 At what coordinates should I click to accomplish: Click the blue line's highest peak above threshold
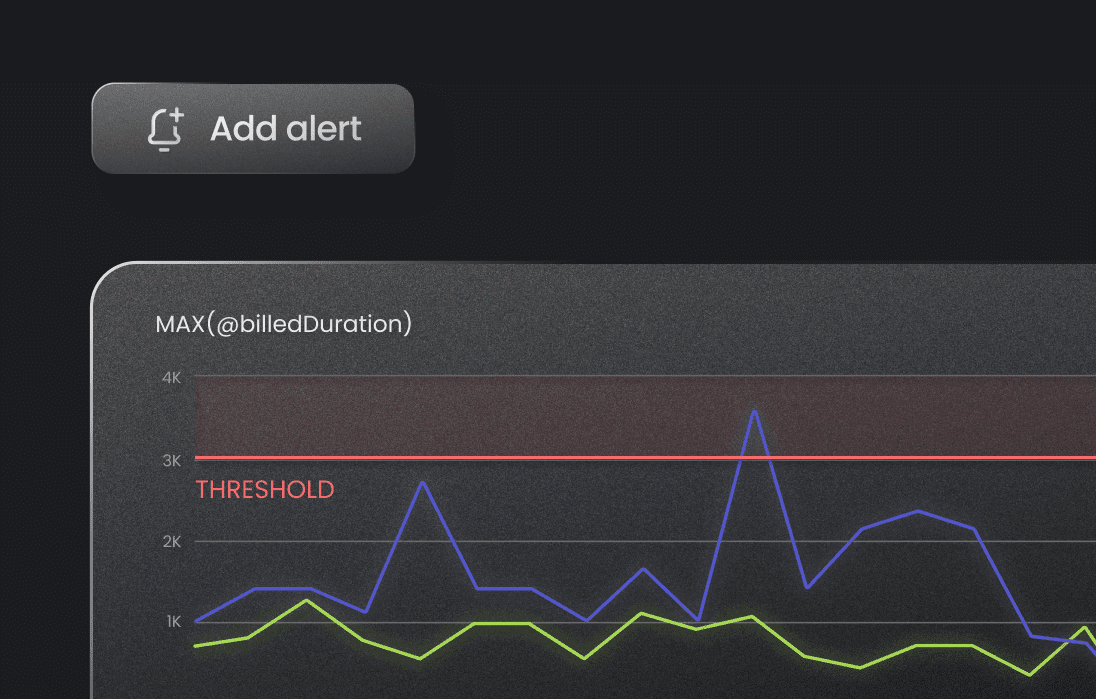[x=754, y=412]
